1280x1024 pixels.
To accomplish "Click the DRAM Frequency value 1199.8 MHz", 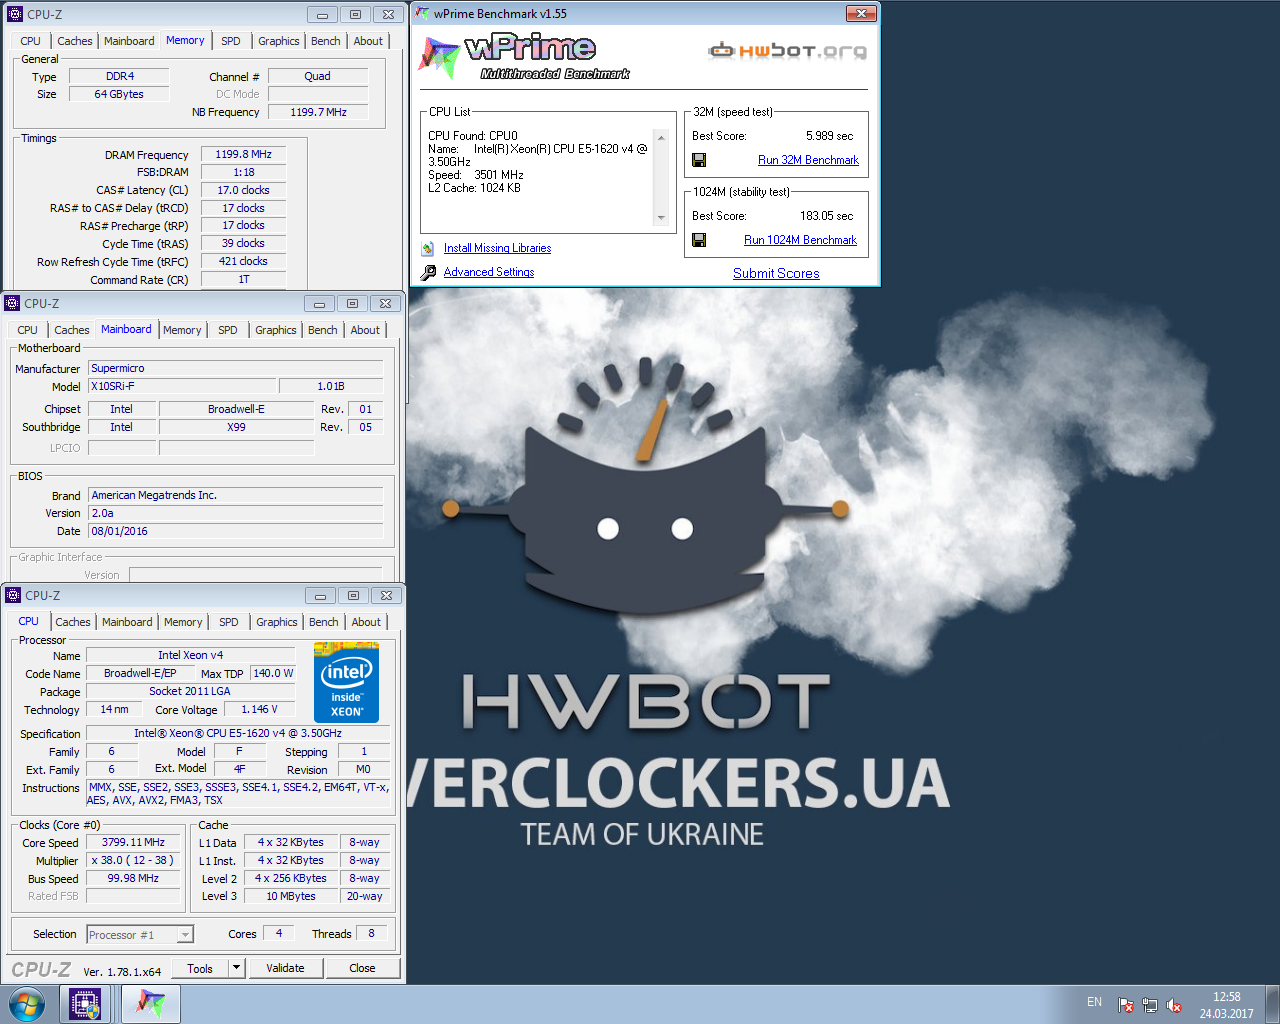I will [244, 154].
